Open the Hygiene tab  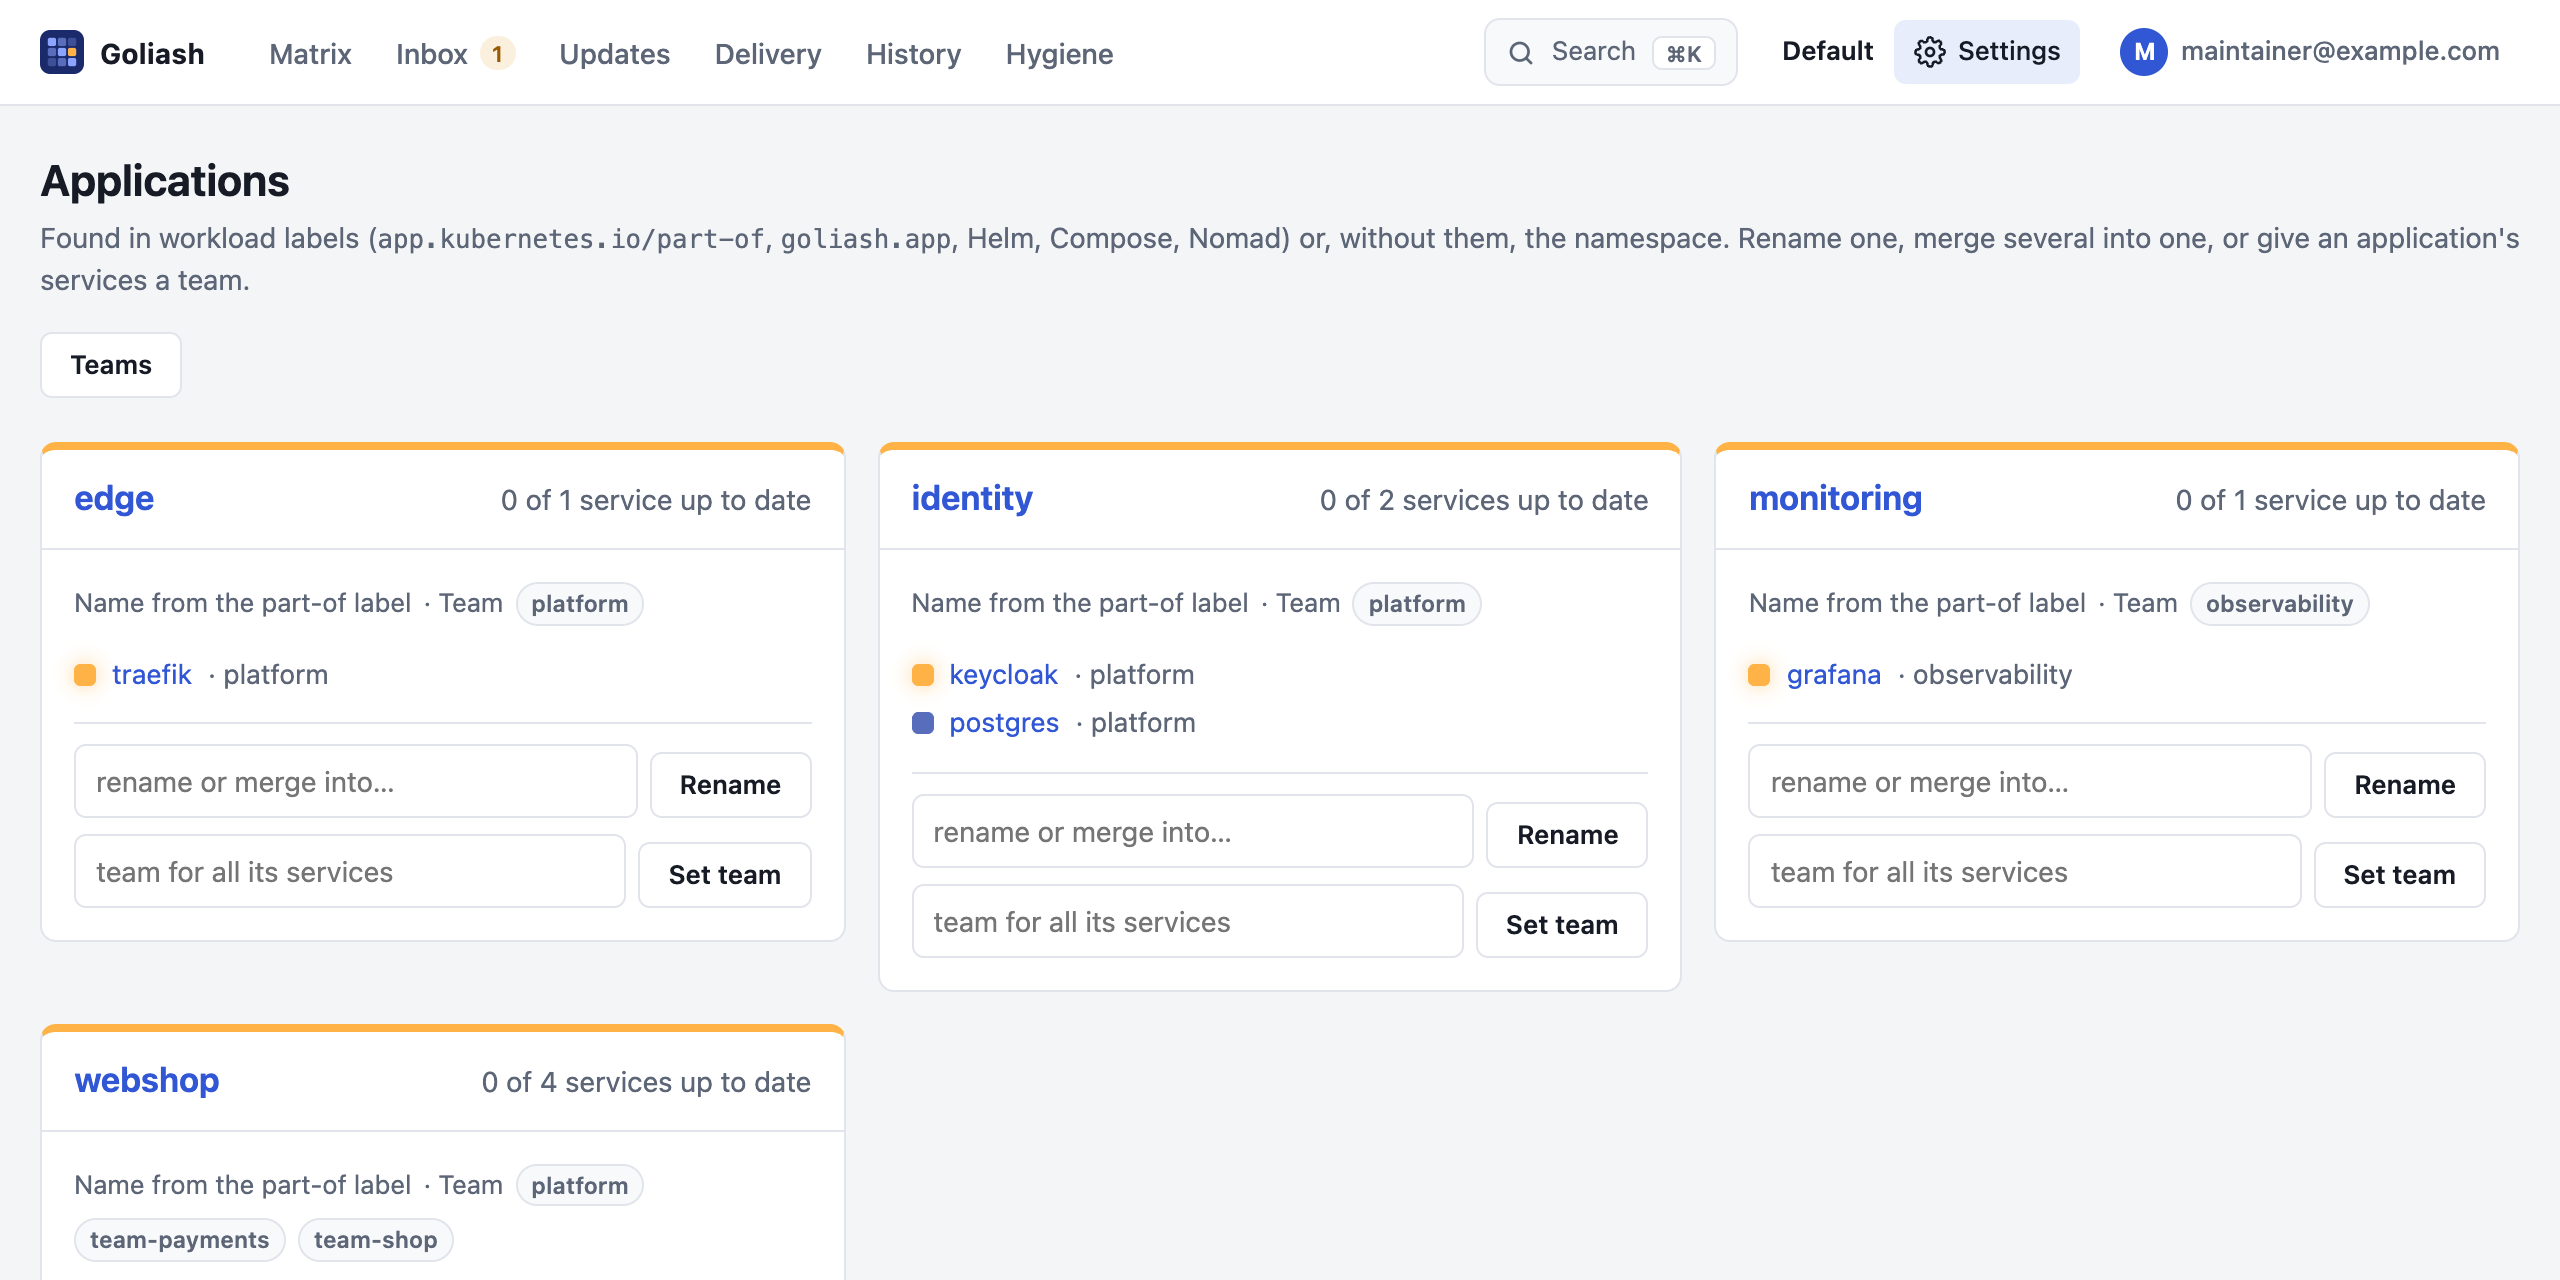click(x=1059, y=54)
